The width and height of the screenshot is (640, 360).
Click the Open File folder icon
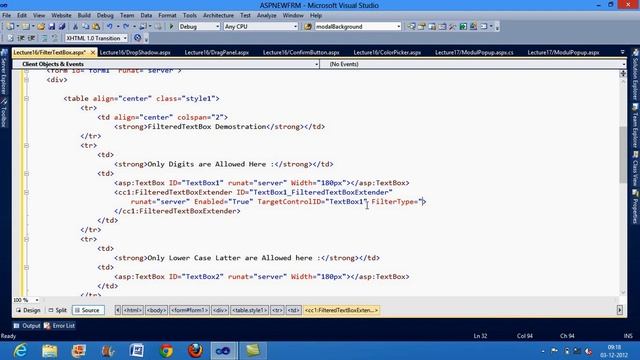41,27
